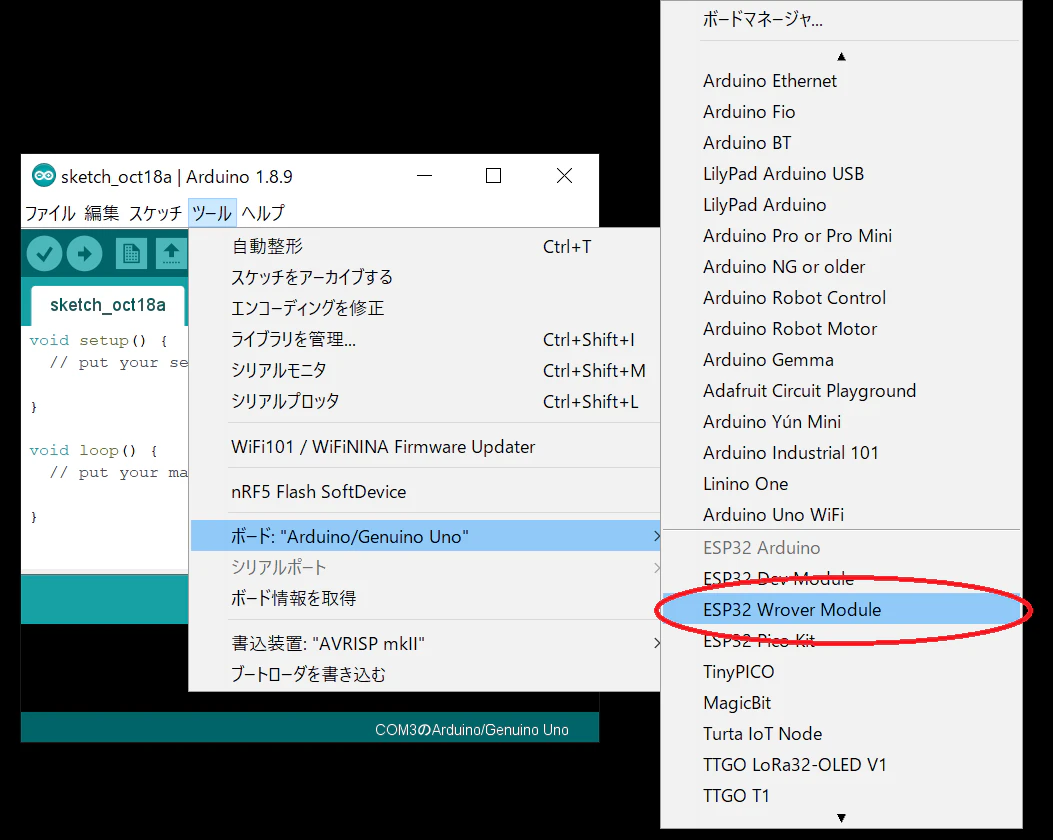Select LilyPad Arduino USB board
Viewport: 1053px width, 840px height.
pyautogui.click(x=841, y=173)
